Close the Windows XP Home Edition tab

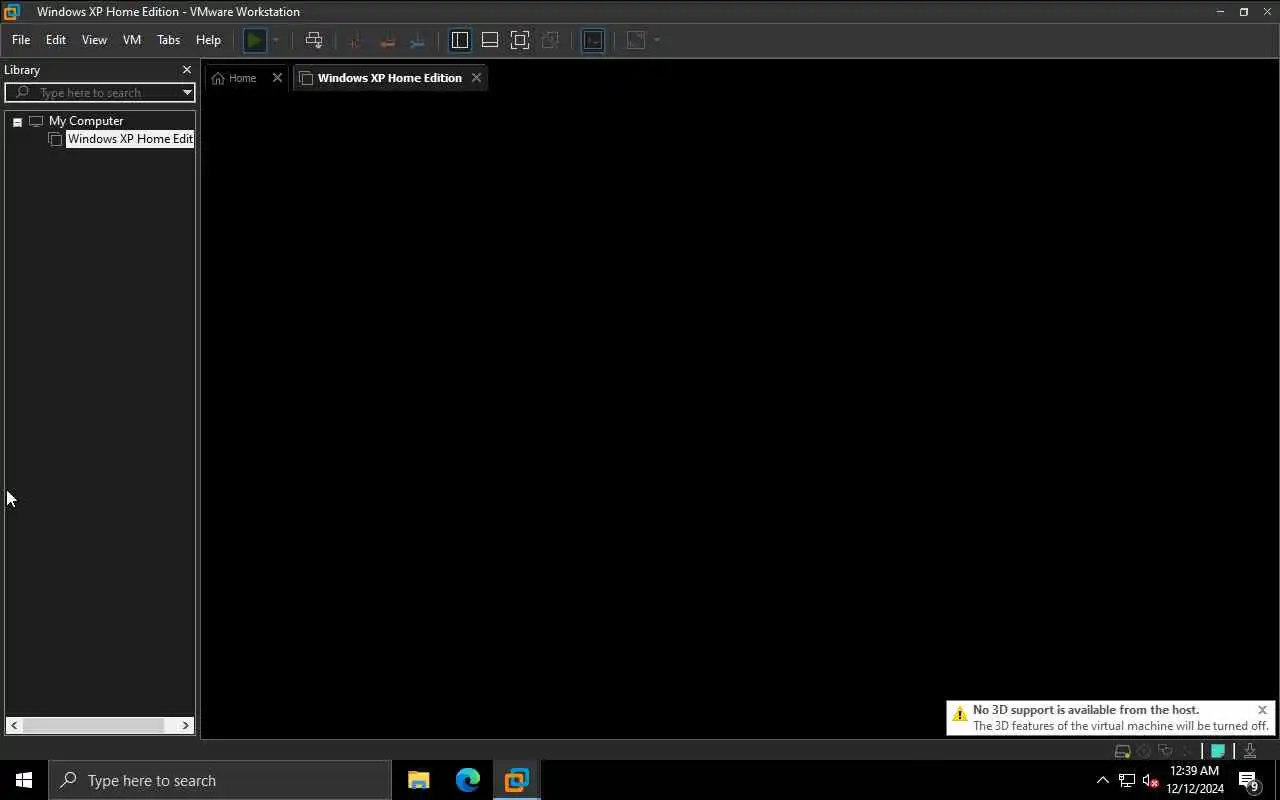[476, 78]
